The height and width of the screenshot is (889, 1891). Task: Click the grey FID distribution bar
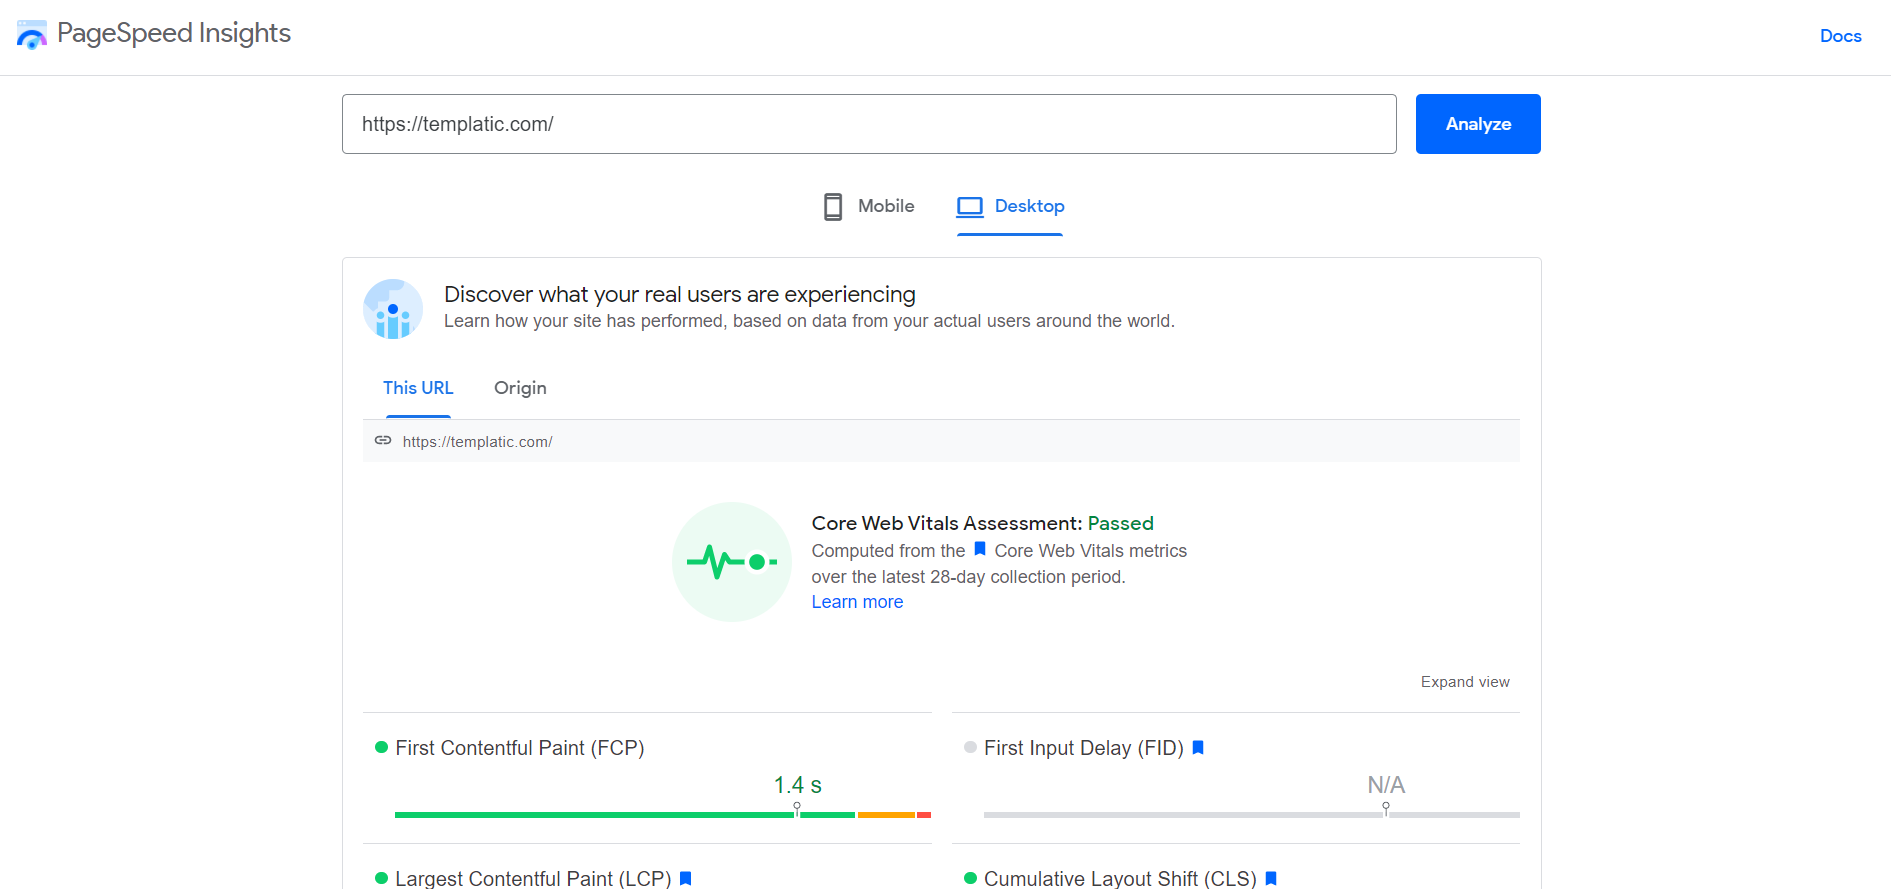point(1252,815)
